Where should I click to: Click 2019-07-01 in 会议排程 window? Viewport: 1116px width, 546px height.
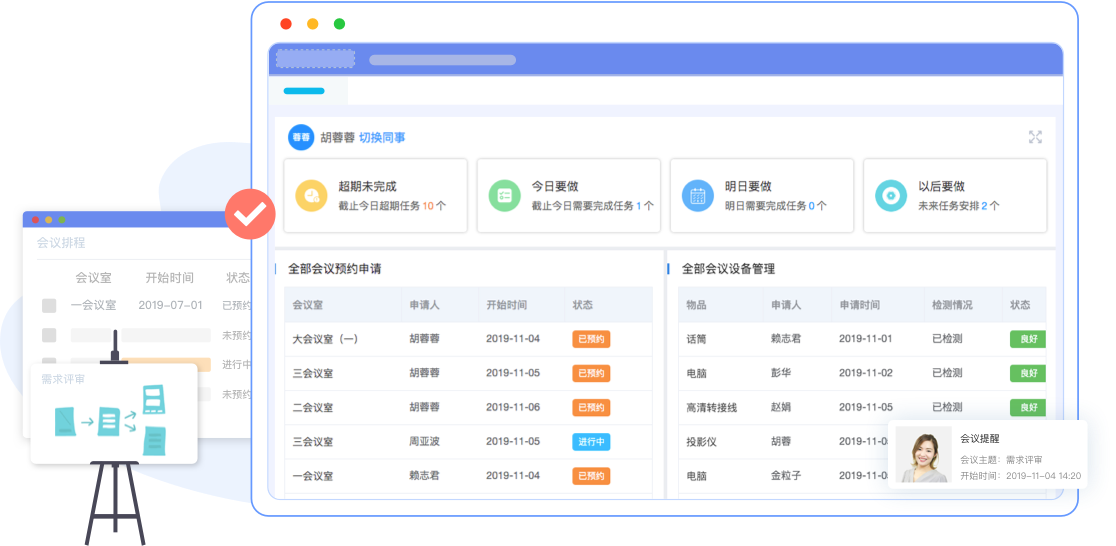click(170, 305)
